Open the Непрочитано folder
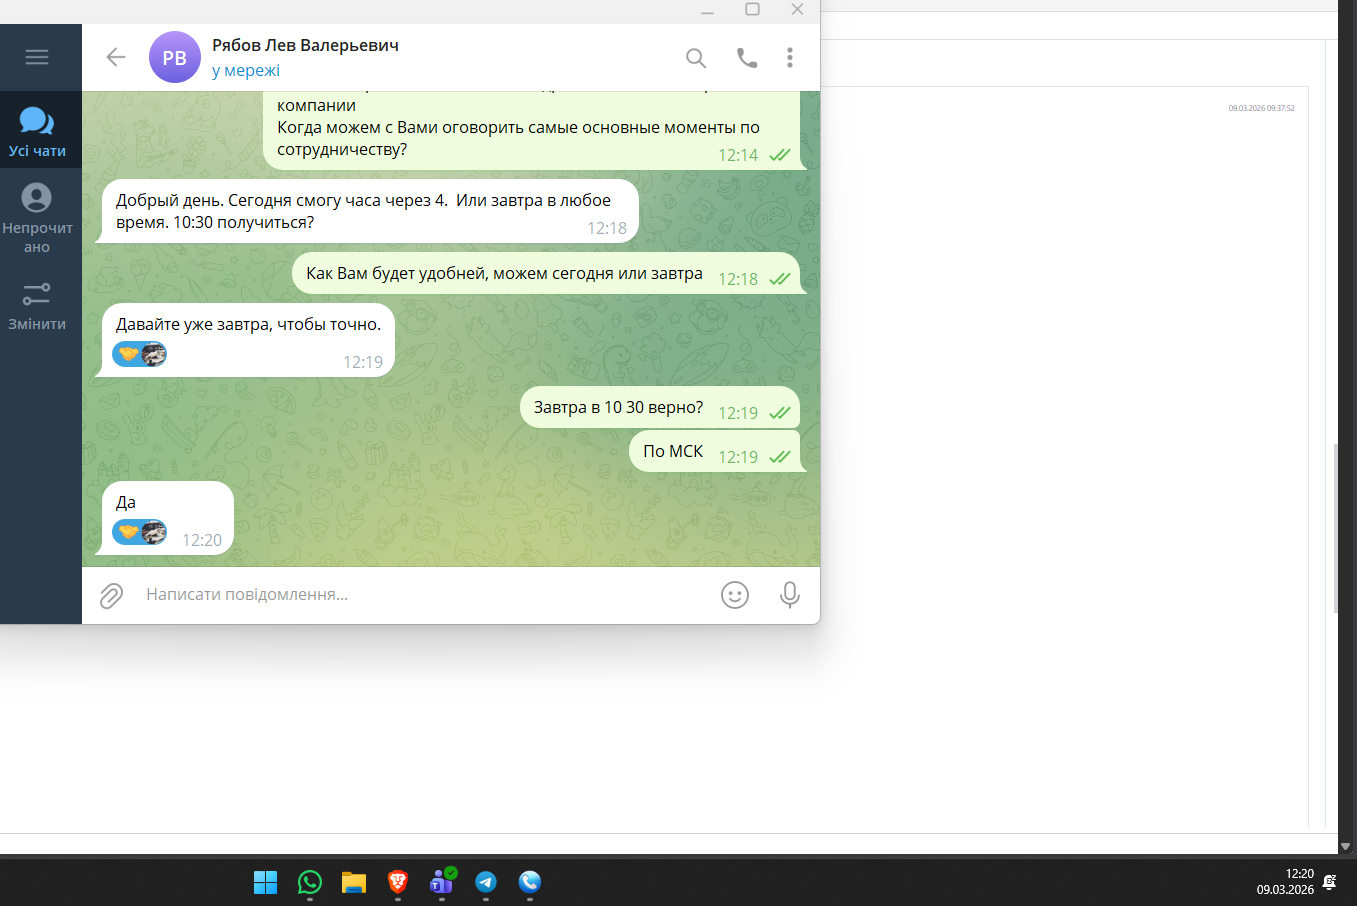1357x906 pixels. 37,219
